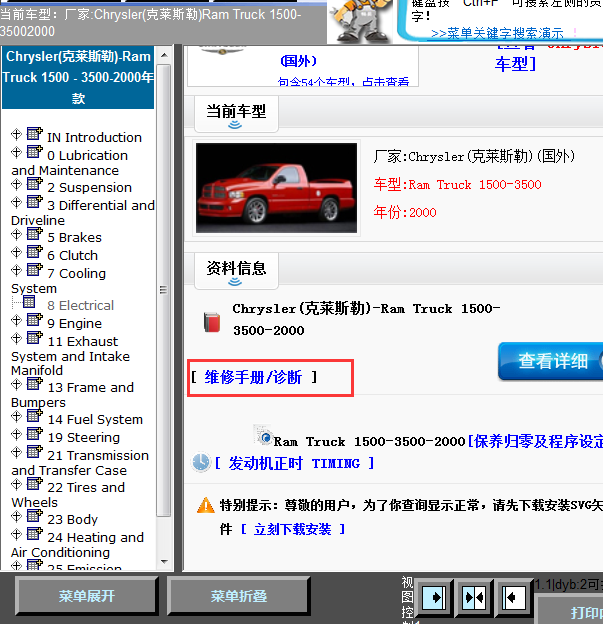Expand the 5 Brakes tree node
This screenshot has height=629, width=603.
[16, 234]
